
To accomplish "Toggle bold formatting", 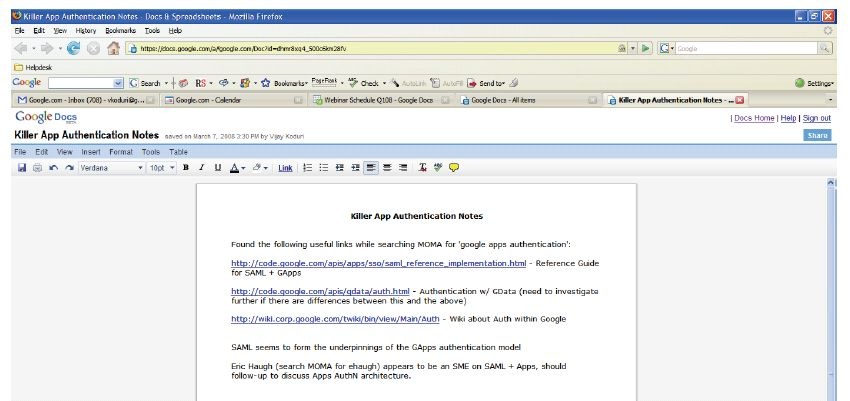I will [x=186, y=168].
